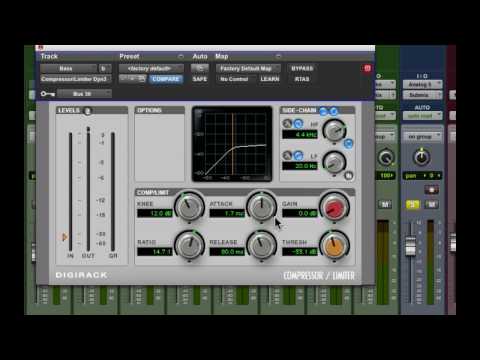Click the compression curve graph display
Viewport: 480px width, 360px height.
tap(232, 144)
